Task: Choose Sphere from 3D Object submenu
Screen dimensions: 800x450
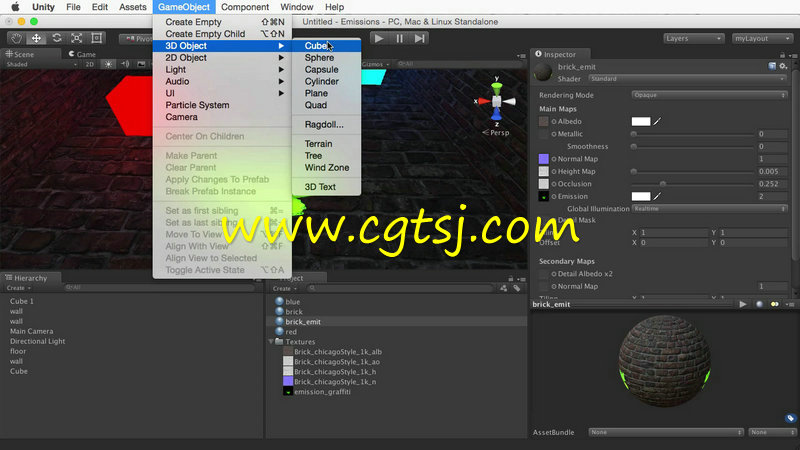Action: pos(327,58)
